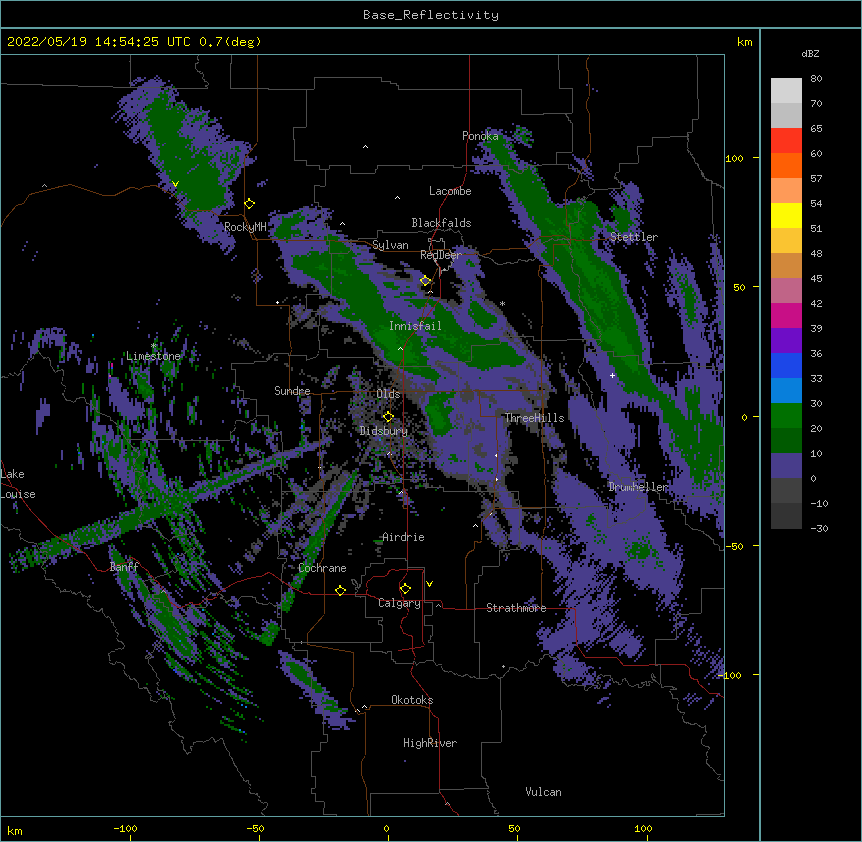The width and height of the screenshot is (862, 842).
Task: Pick the orange 60-57 dBZ legend swatch
Action: [x=786, y=165]
